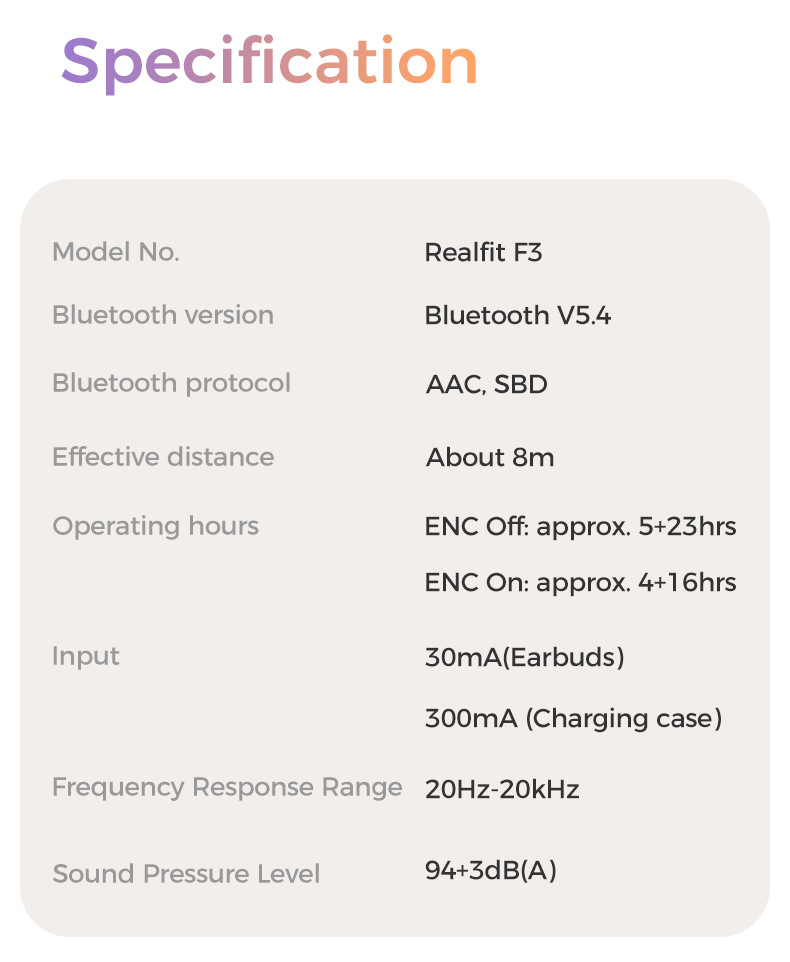790x962 pixels.
Task: Select the 94+3dB(A) value
Action: 490,871
